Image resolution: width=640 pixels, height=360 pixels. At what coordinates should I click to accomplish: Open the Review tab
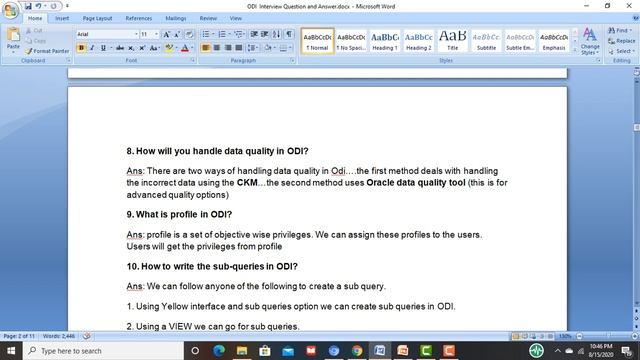tap(208, 18)
